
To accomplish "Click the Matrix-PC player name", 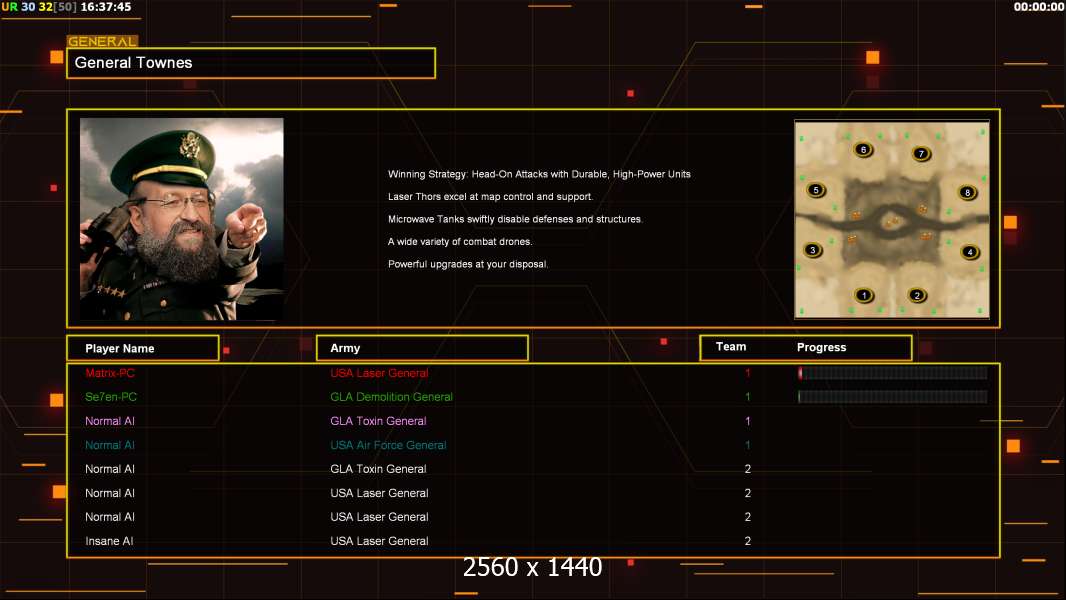I will pyautogui.click(x=110, y=373).
